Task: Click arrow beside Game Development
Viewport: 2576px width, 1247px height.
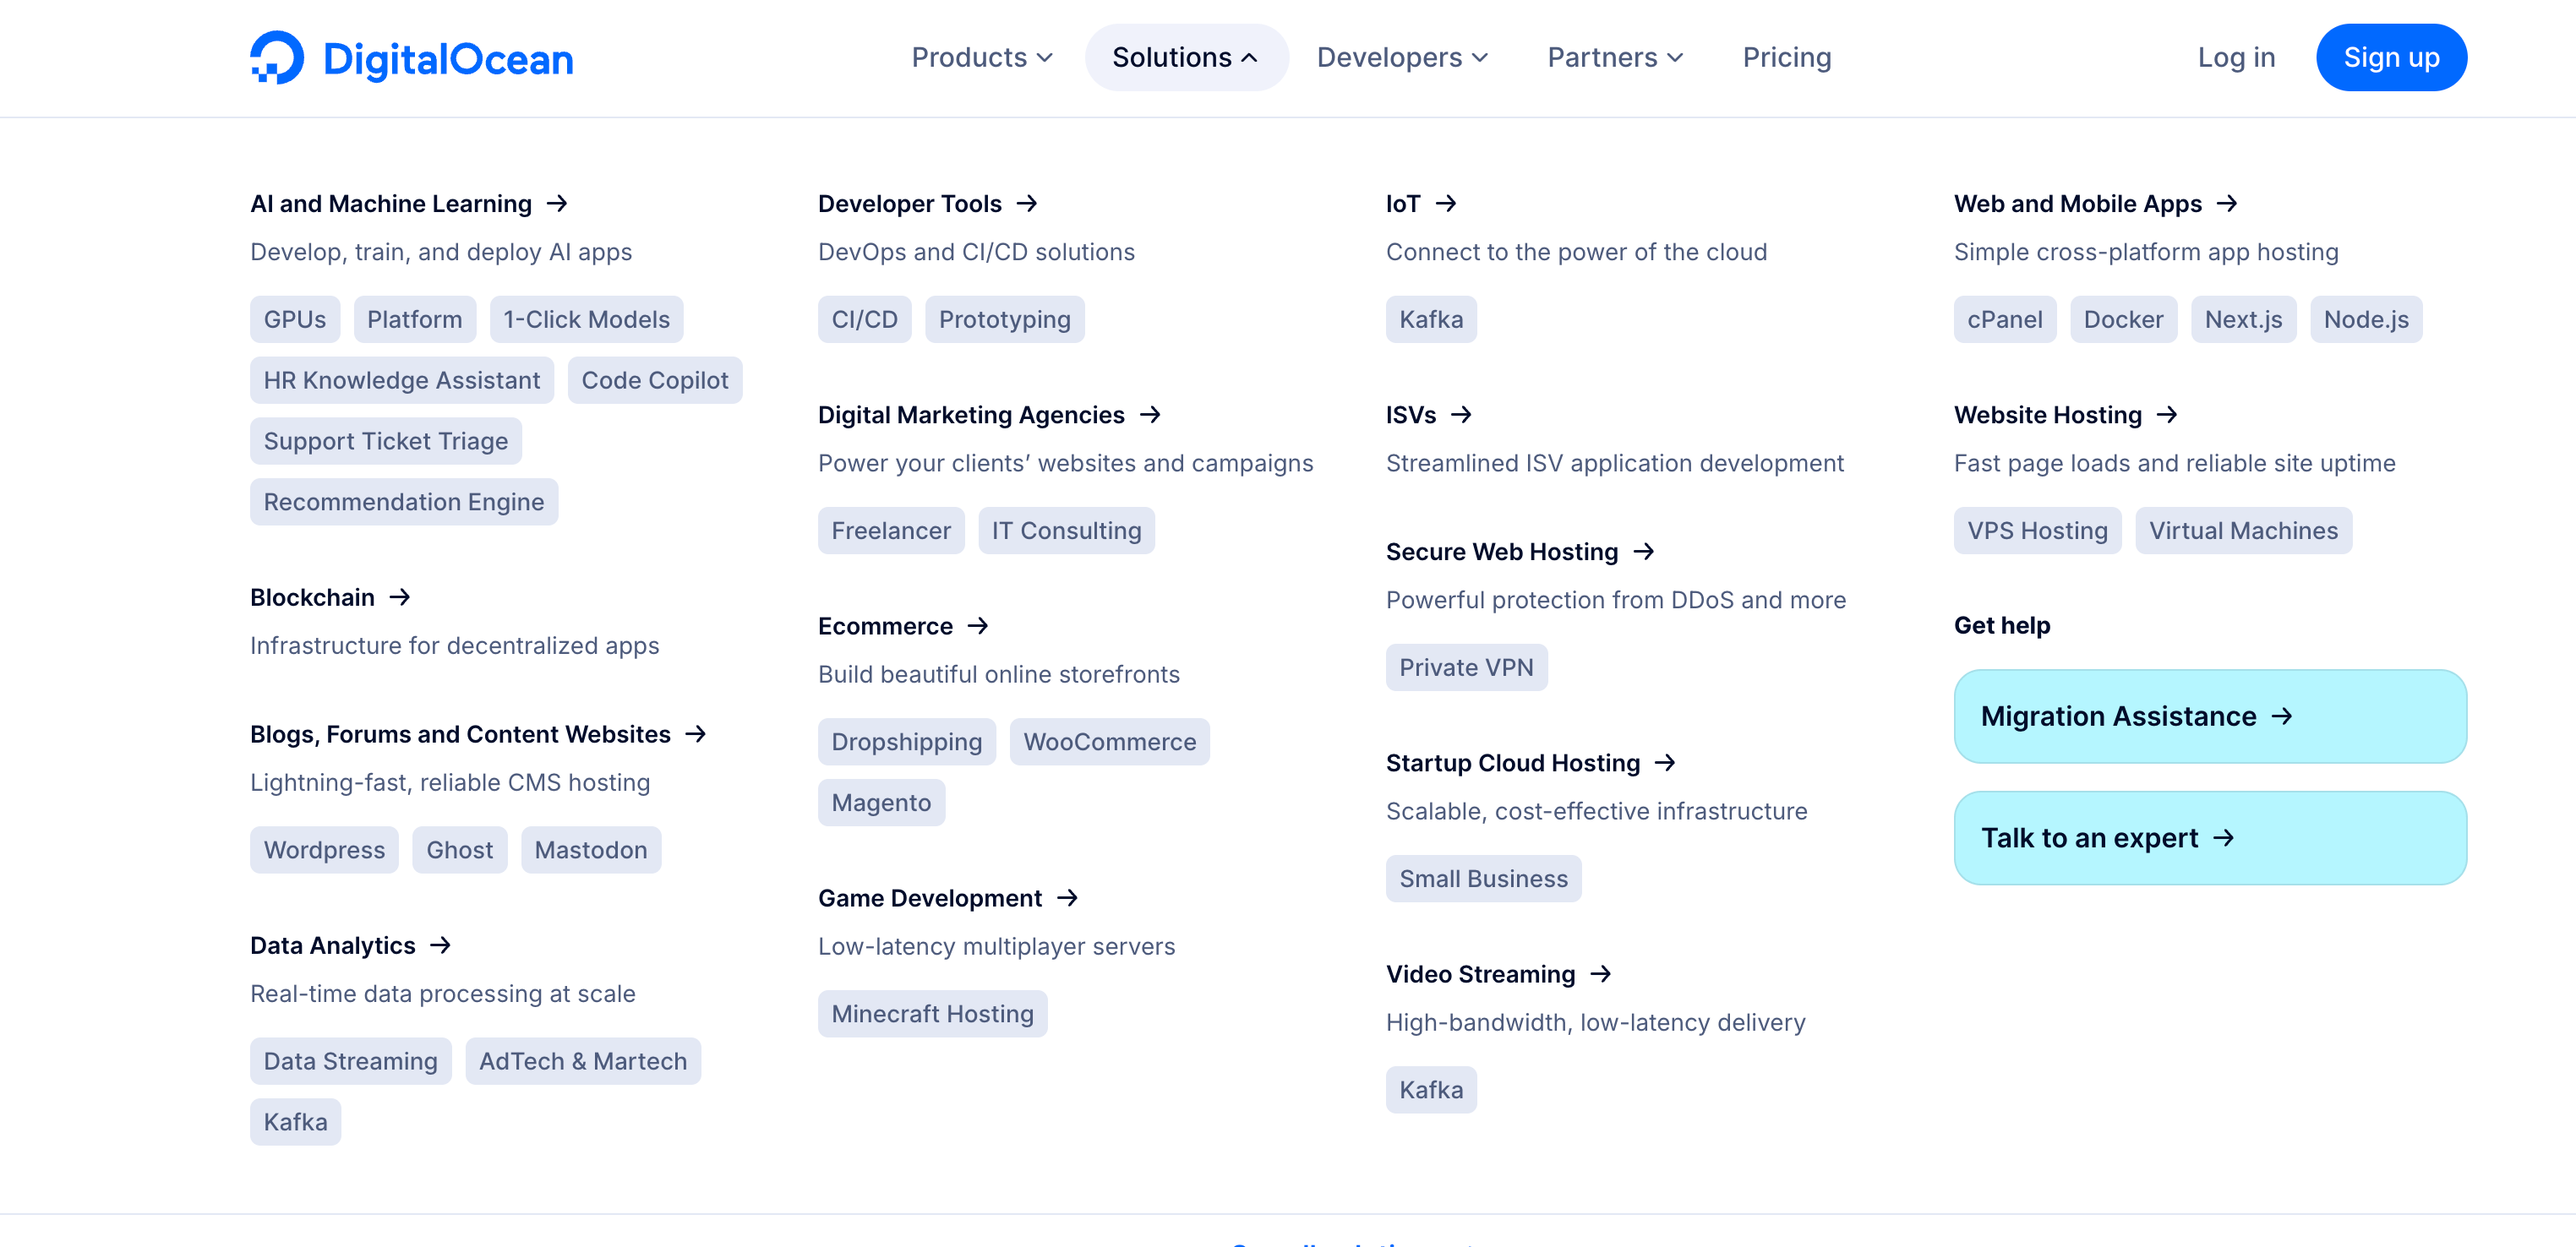Action: (1068, 898)
